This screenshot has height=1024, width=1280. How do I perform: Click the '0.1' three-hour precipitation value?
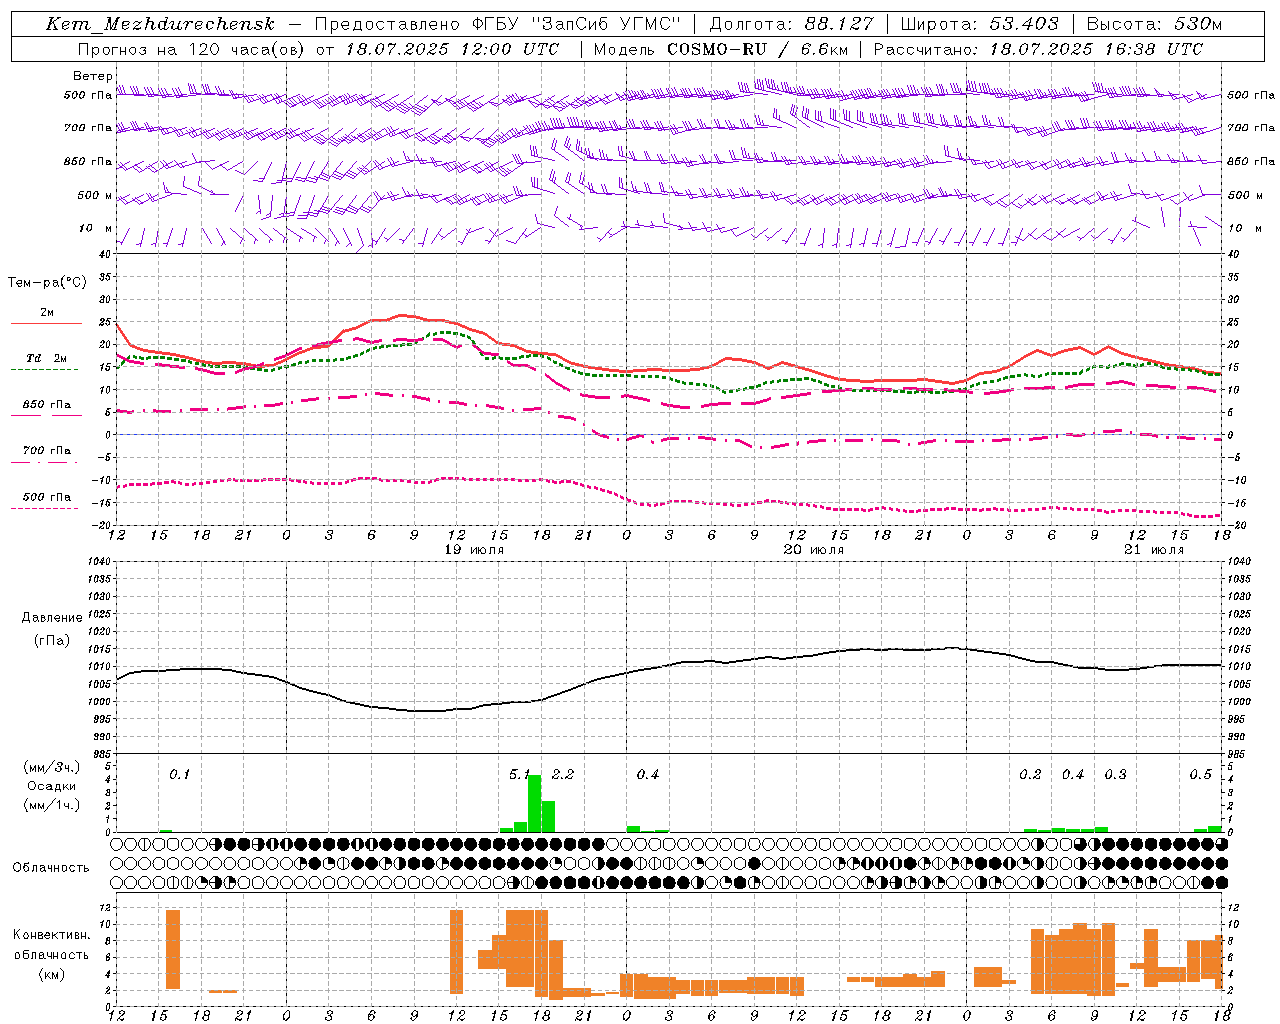[x=179, y=774]
